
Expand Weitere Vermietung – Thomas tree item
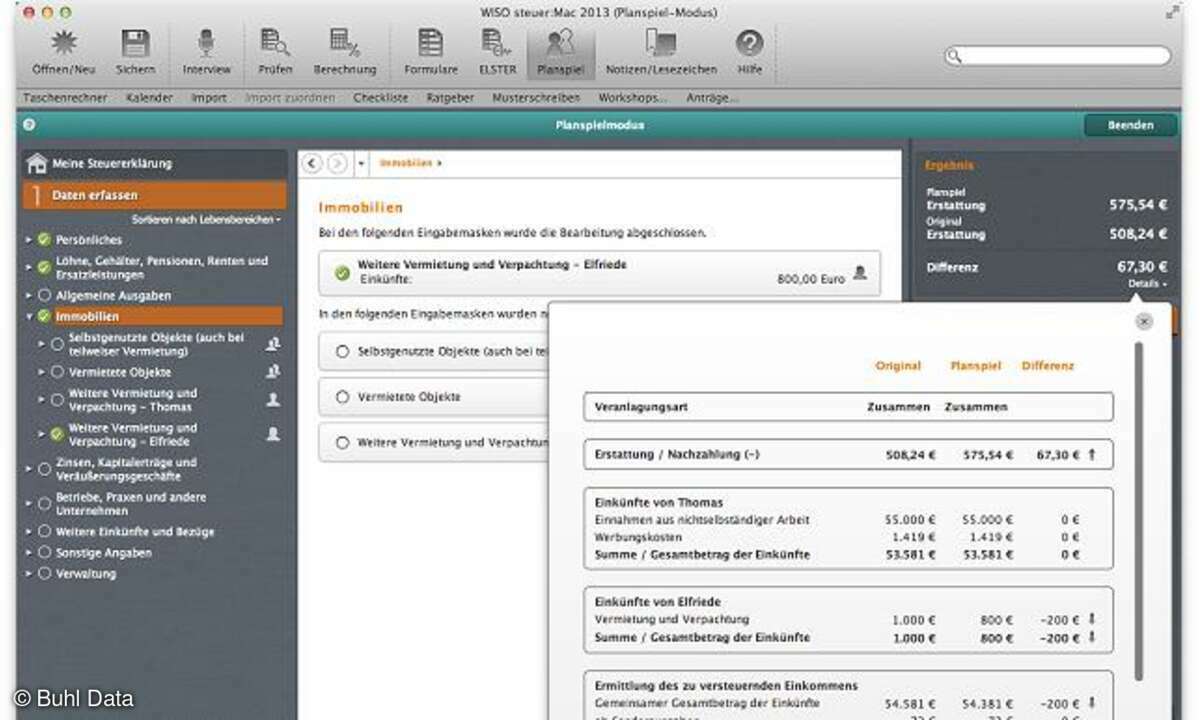tap(42, 400)
